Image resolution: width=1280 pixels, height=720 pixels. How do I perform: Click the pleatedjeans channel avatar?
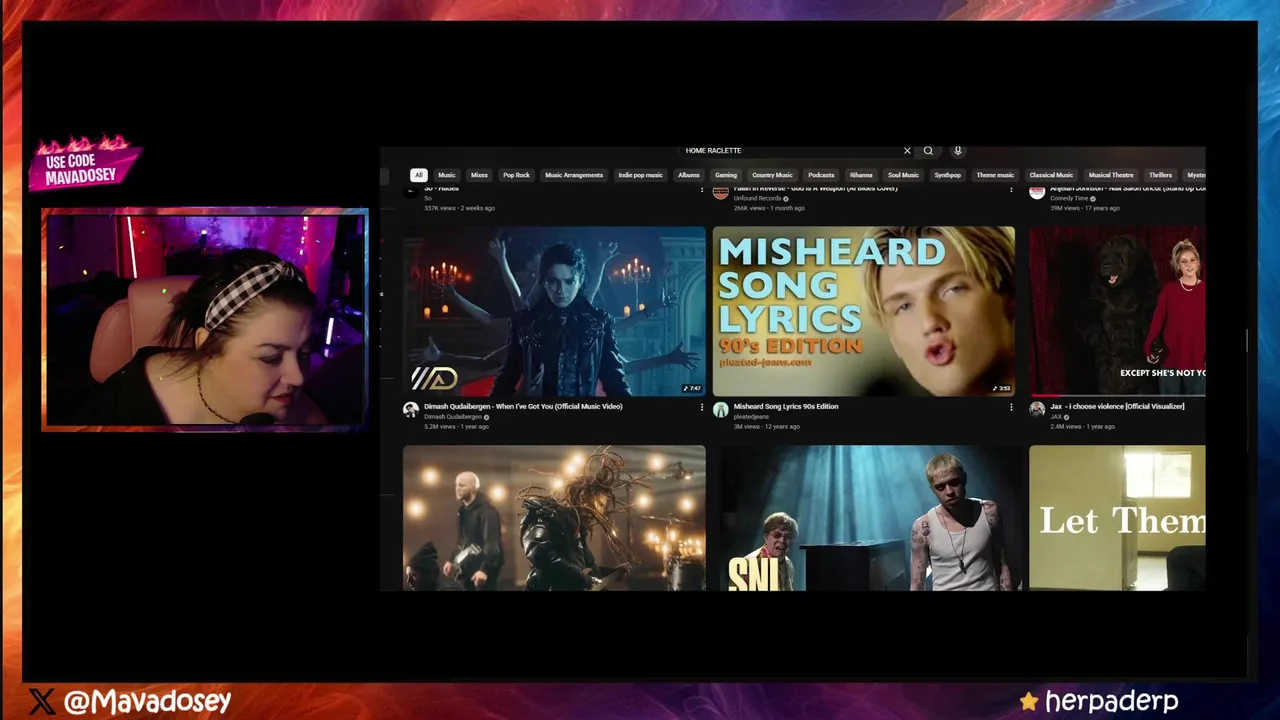coord(720,409)
